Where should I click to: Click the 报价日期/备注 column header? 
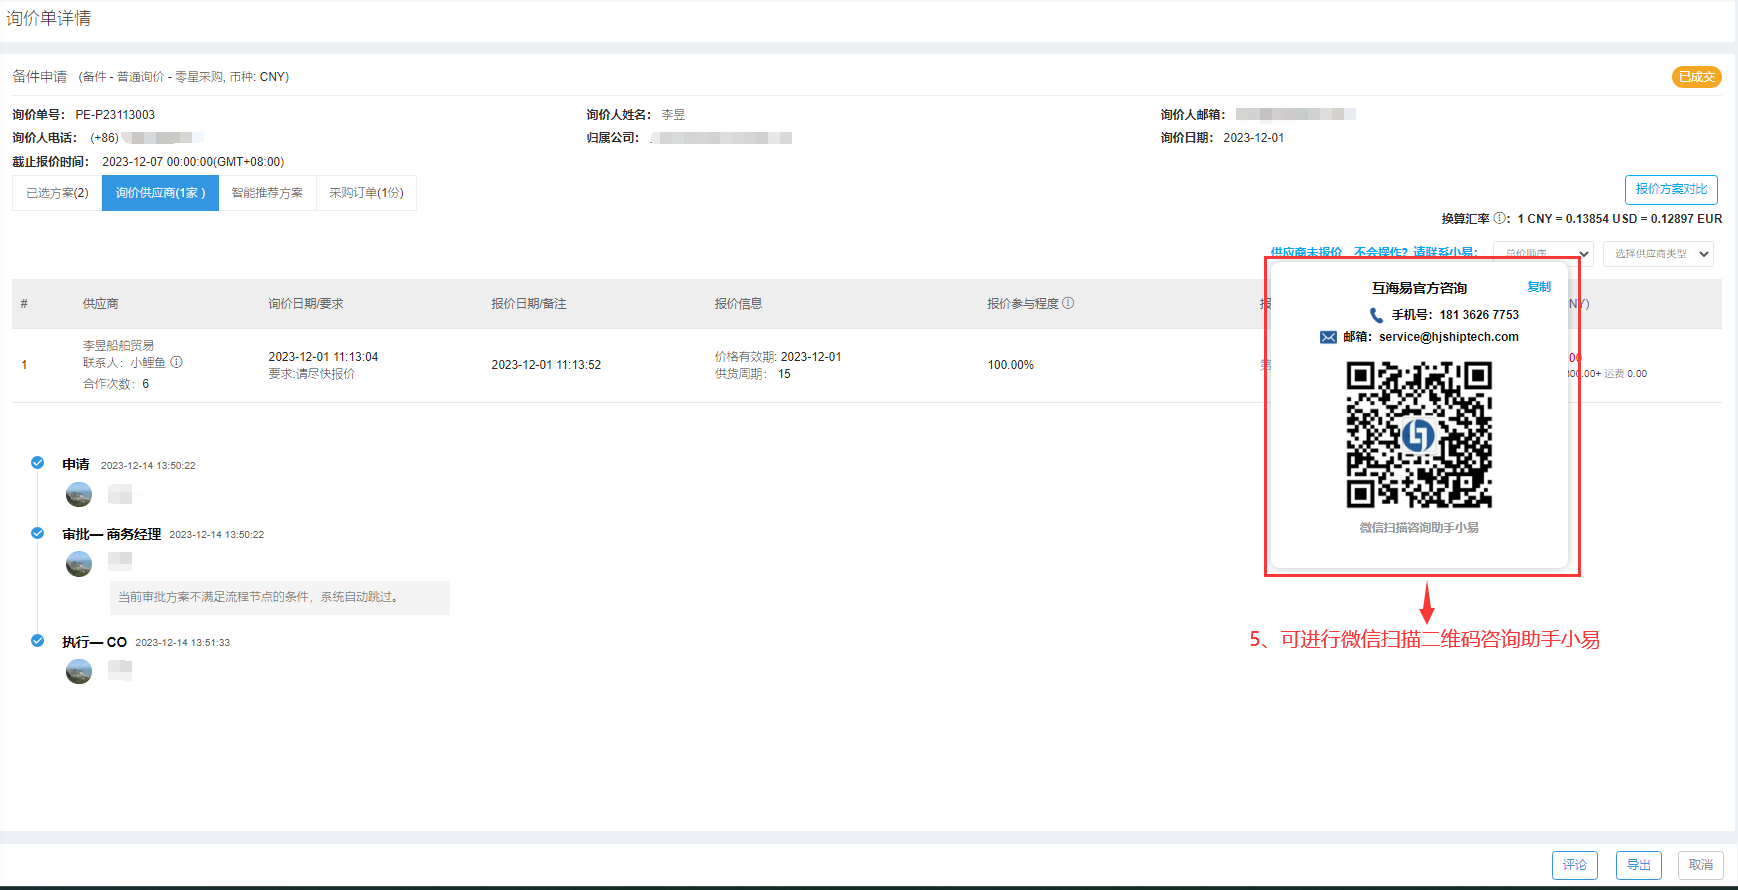(x=529, y=304)
